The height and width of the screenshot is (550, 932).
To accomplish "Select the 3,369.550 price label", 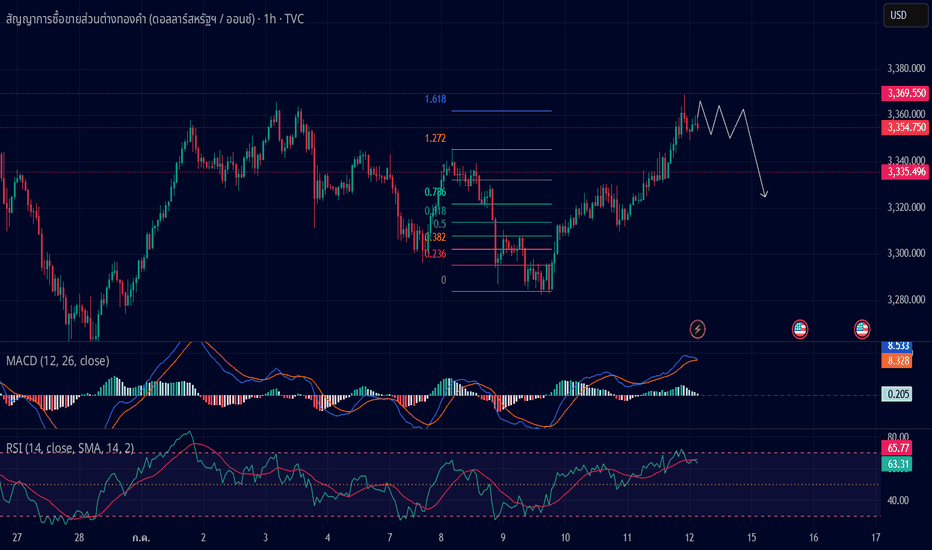I will [905, 93].
